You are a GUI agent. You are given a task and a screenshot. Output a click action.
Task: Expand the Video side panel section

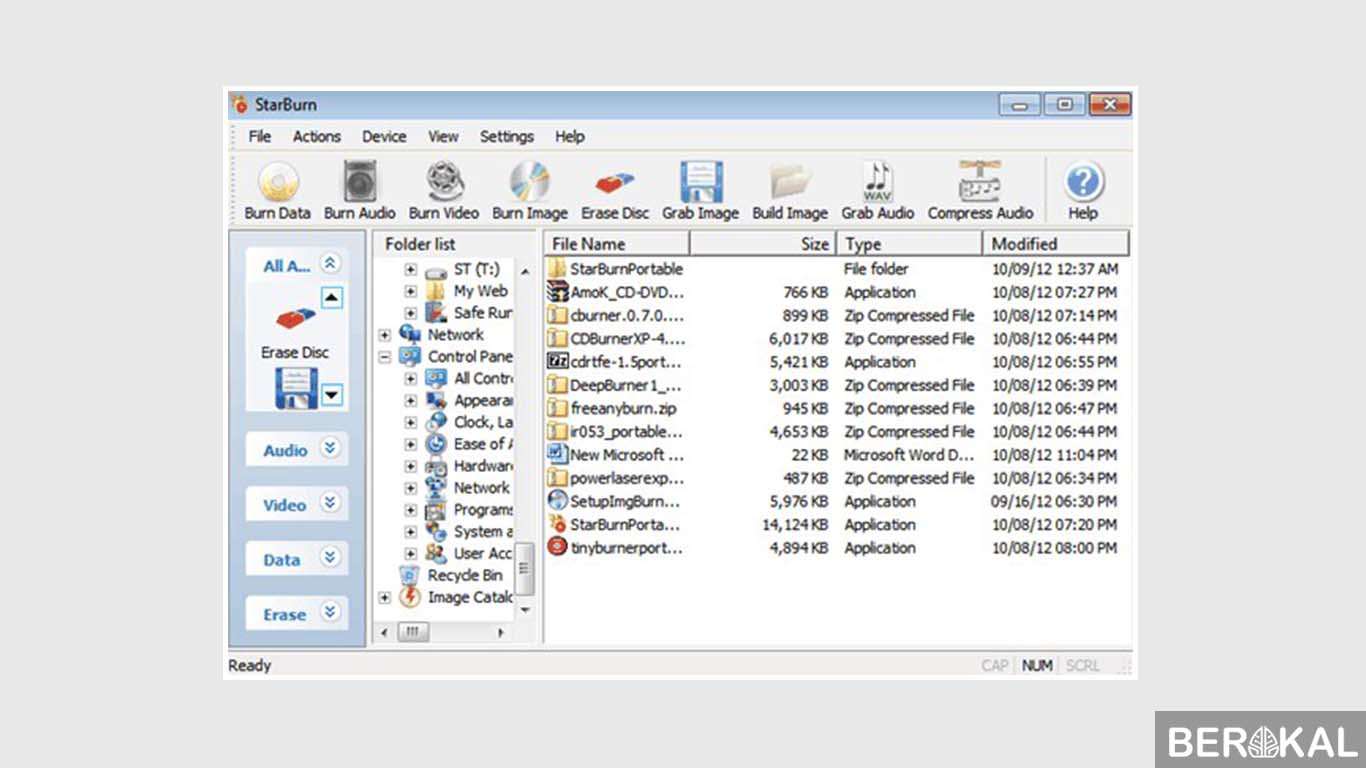329,504
